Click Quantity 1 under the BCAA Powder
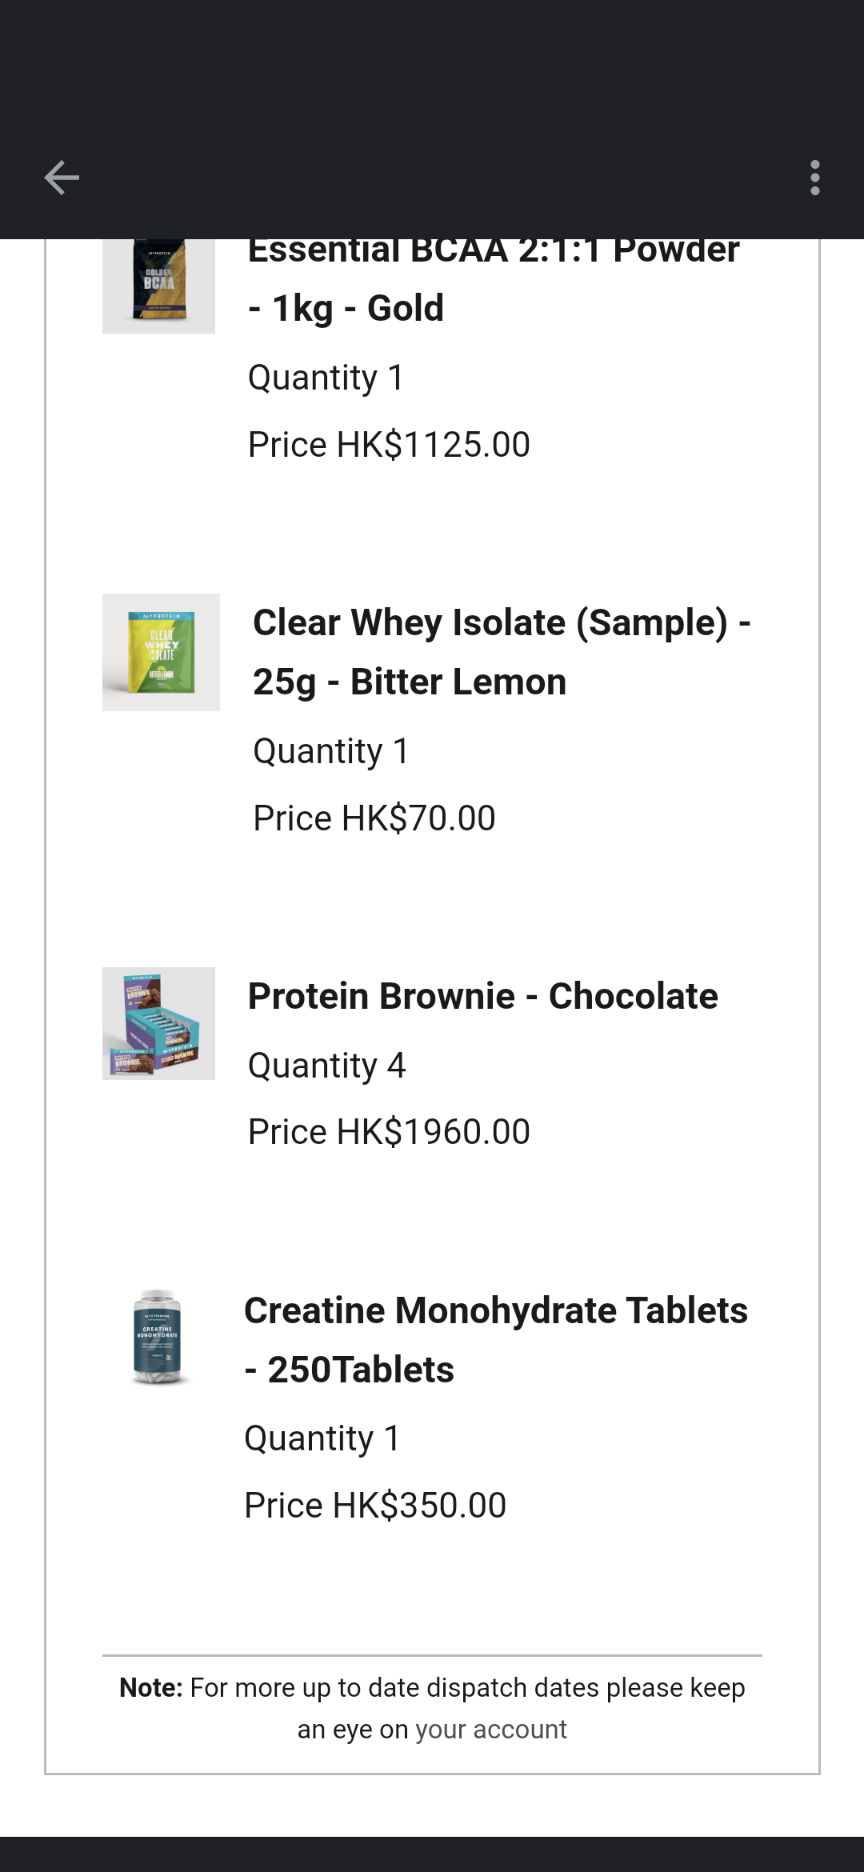Screen dimensions: 864x1872 tap(325, 378)
